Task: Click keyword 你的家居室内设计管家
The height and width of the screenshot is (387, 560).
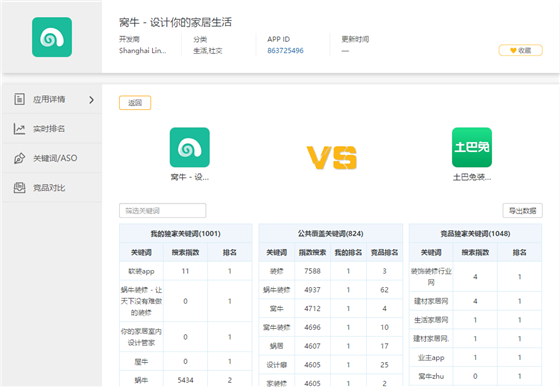Action: click(x=141, y=337)
